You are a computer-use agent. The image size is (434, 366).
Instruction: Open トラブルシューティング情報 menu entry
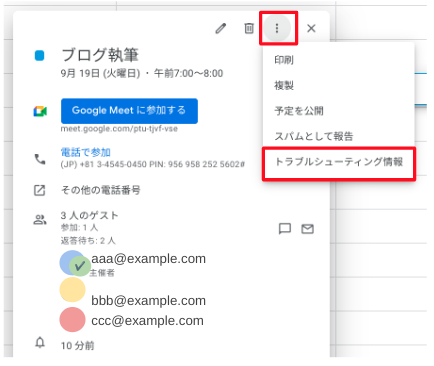[x=339, y=162]
